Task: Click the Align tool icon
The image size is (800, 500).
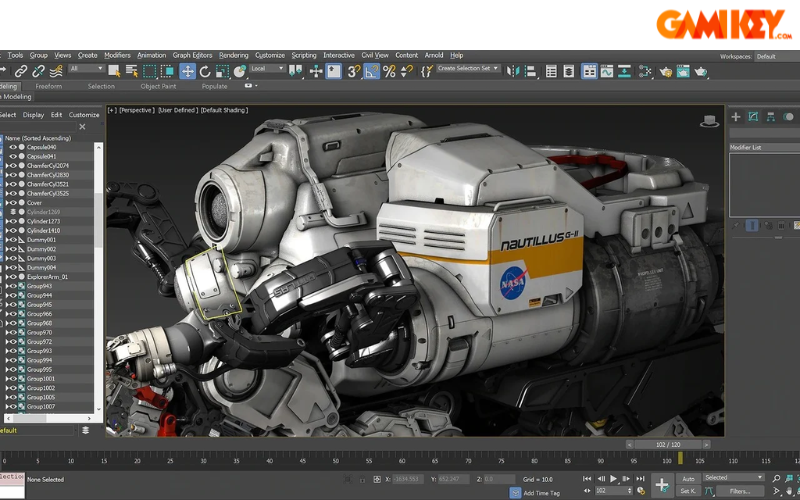Action: [531, 71]
